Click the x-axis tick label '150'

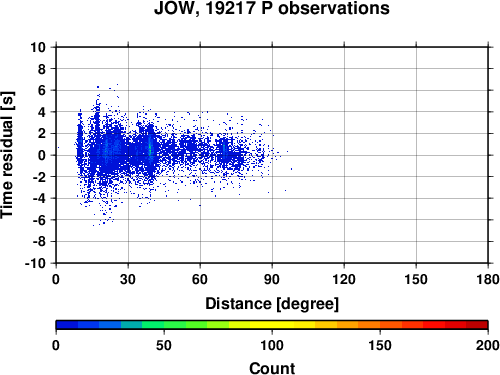[x=416, y=279]
